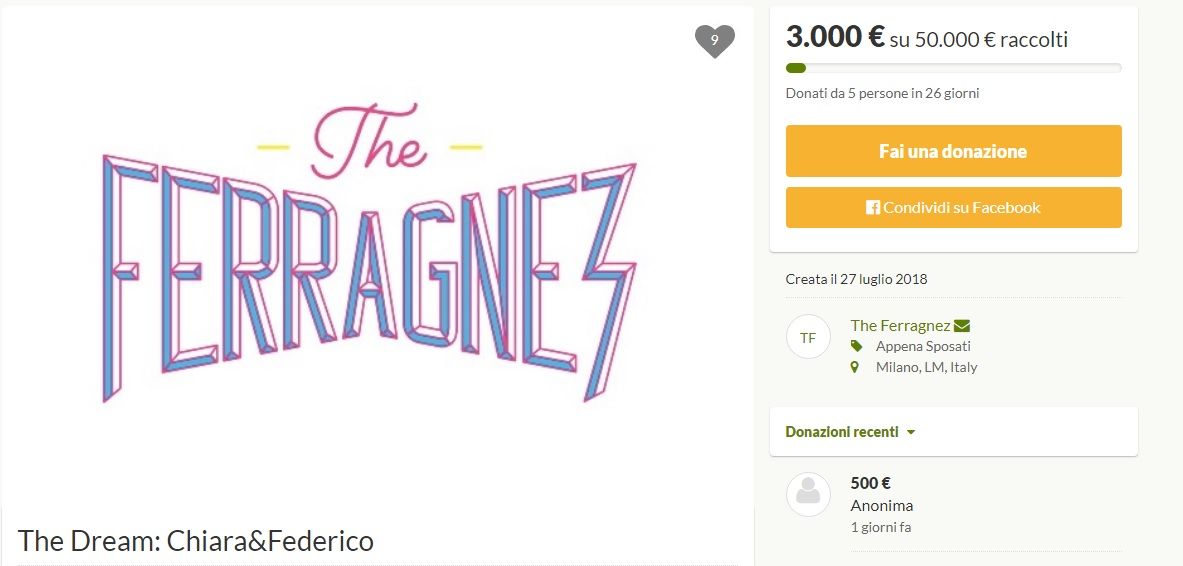Click the caret arrow after Donazioni recenti
Viewport: 1183px width, 566px height.
pyautogui.click(x=911, y=433)
